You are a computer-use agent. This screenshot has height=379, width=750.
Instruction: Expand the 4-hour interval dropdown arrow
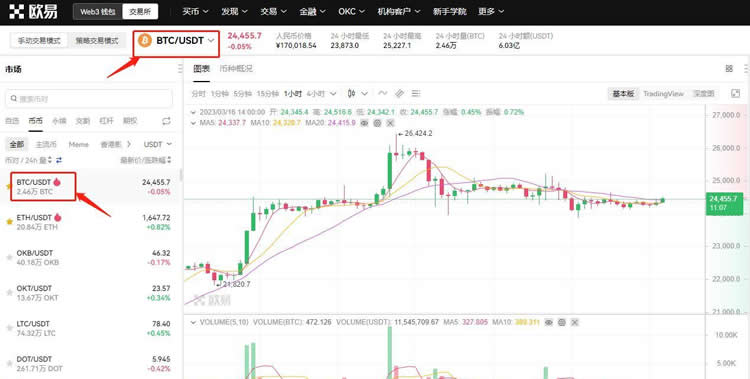click(333, 94)
